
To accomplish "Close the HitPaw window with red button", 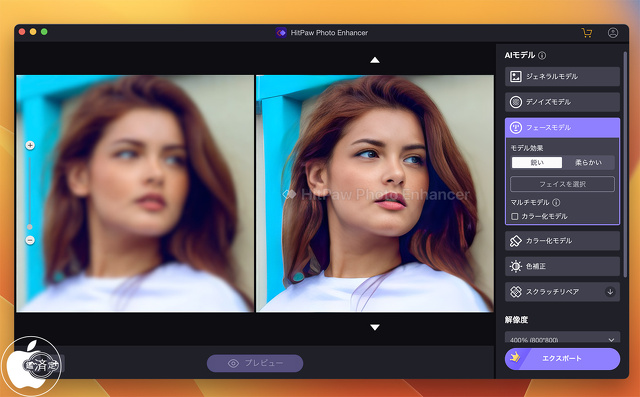I will point(22,32).
